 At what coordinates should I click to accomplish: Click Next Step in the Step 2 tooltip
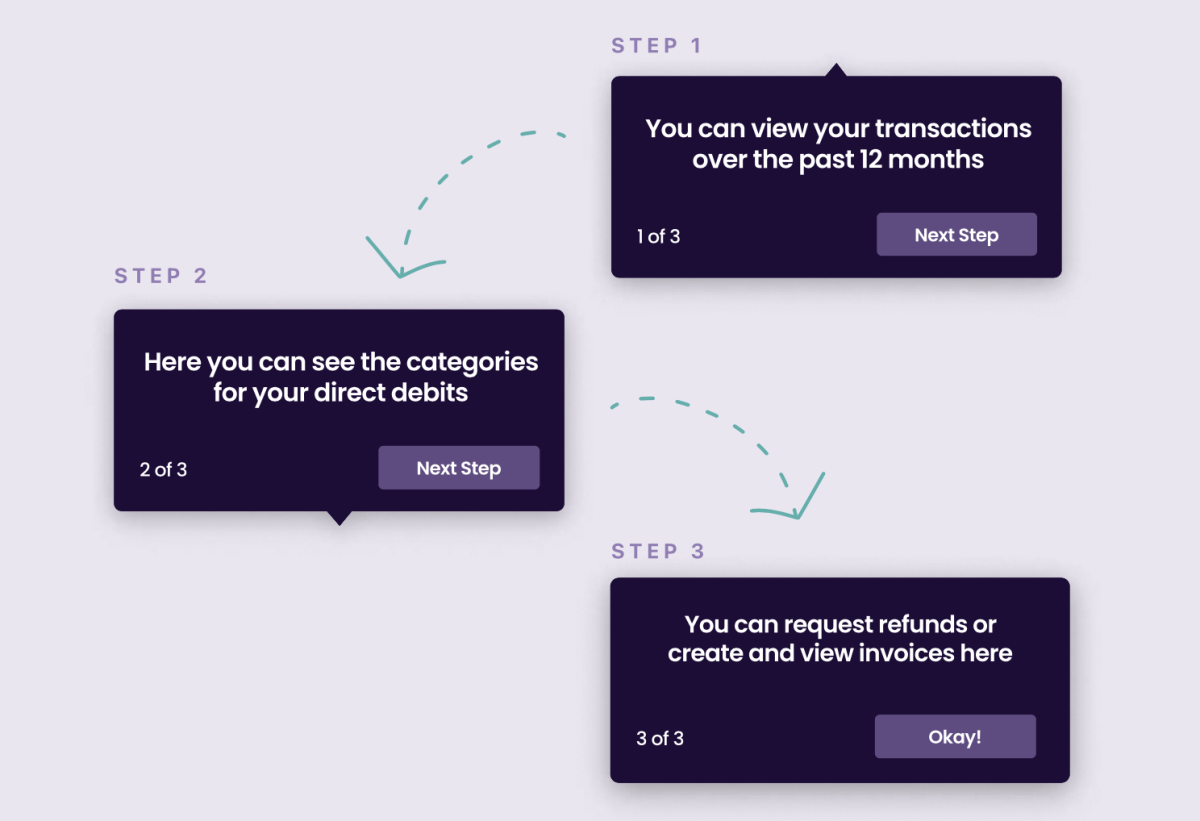[x=459, y=468]
